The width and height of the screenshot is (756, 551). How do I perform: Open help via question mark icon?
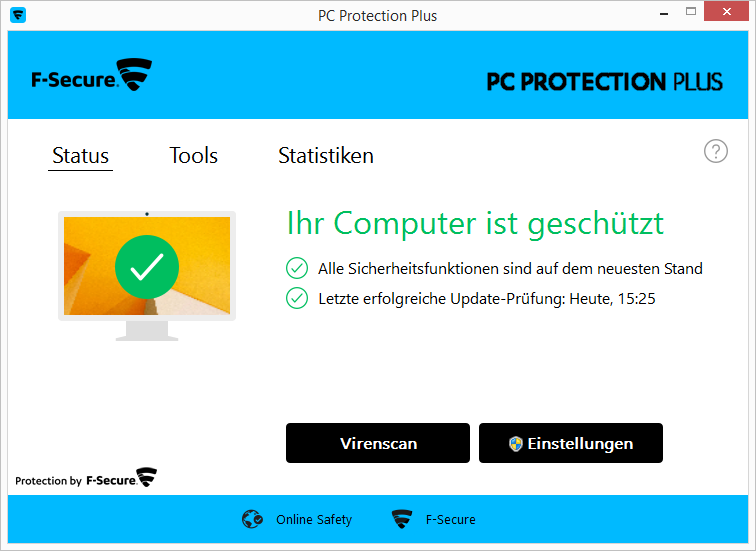point(716,151)
